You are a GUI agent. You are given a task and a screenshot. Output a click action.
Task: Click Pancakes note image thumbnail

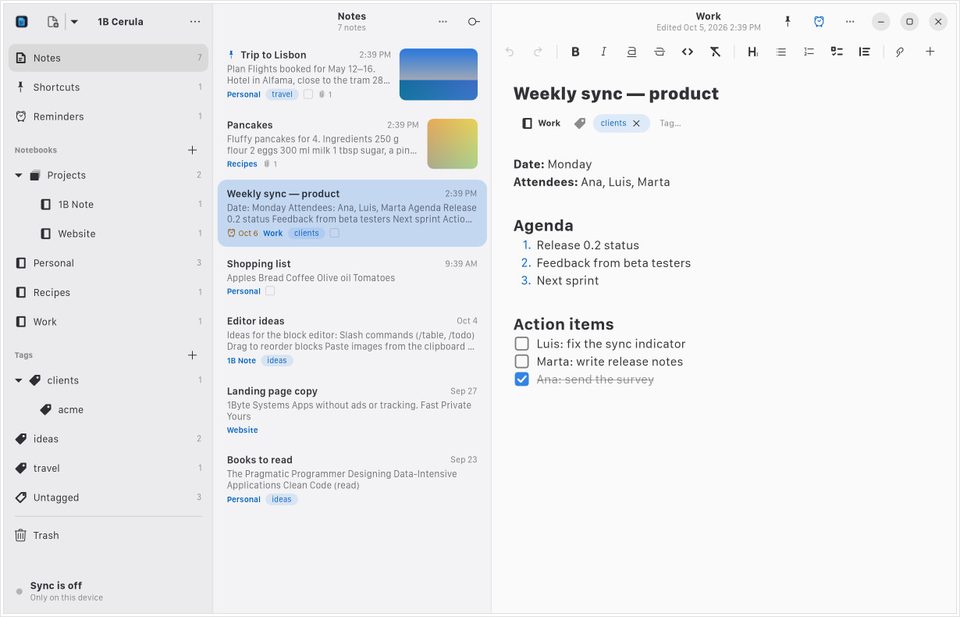(452, 144)
